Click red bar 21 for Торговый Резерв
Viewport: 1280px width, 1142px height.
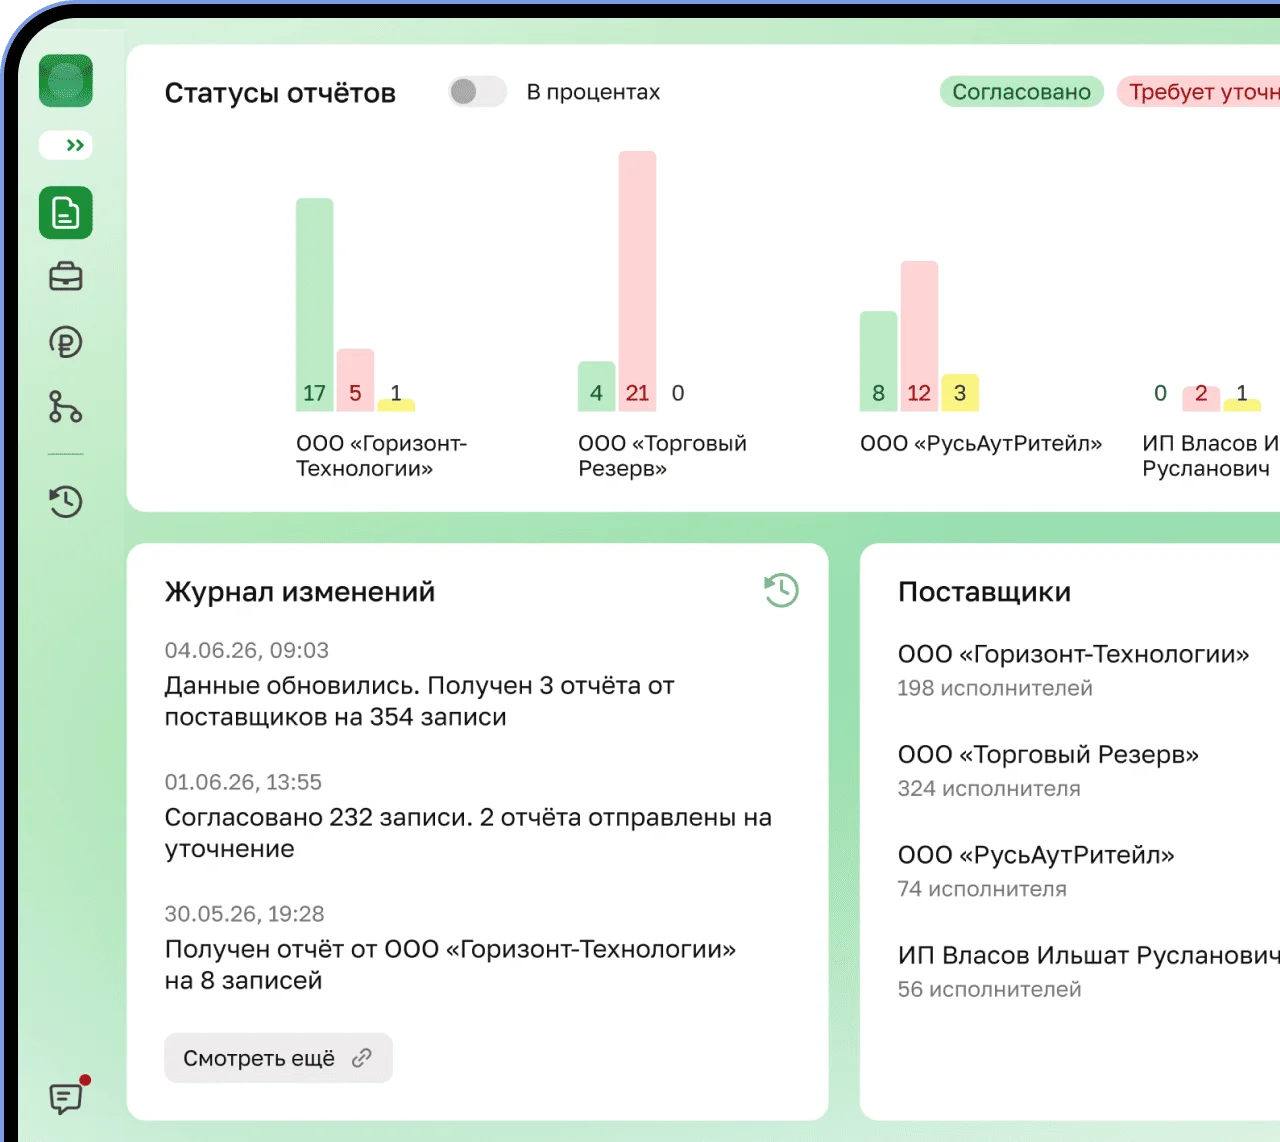(637, 281)
